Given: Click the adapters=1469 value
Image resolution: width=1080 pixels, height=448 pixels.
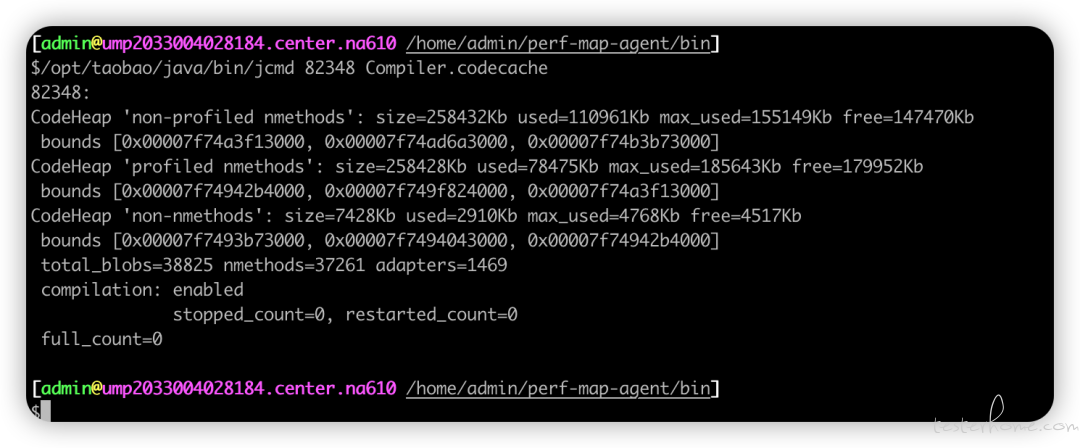Looking at the screenshot, I should coord(442,265).
